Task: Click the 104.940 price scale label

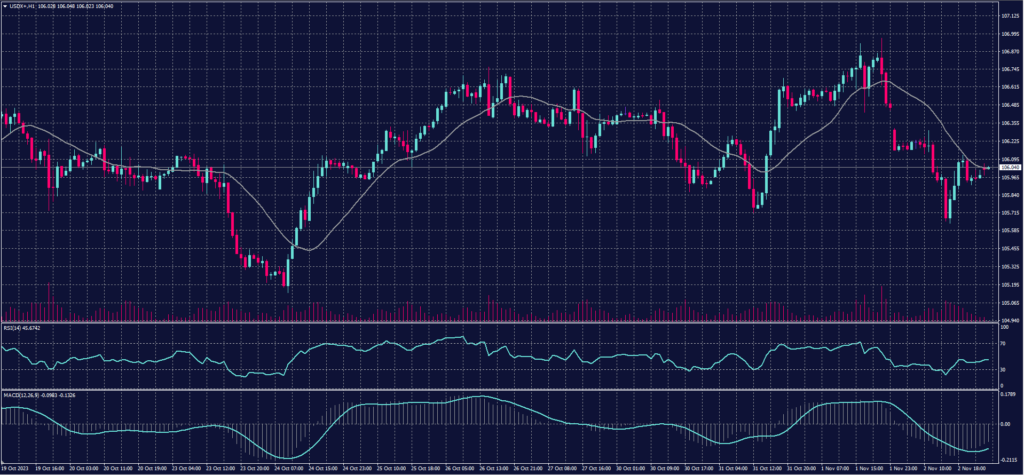Action: [x=1009, y=321]
